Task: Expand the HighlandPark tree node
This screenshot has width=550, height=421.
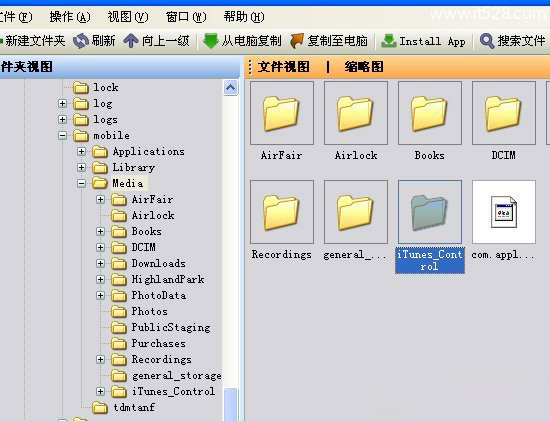Action: tap(100, 279)
